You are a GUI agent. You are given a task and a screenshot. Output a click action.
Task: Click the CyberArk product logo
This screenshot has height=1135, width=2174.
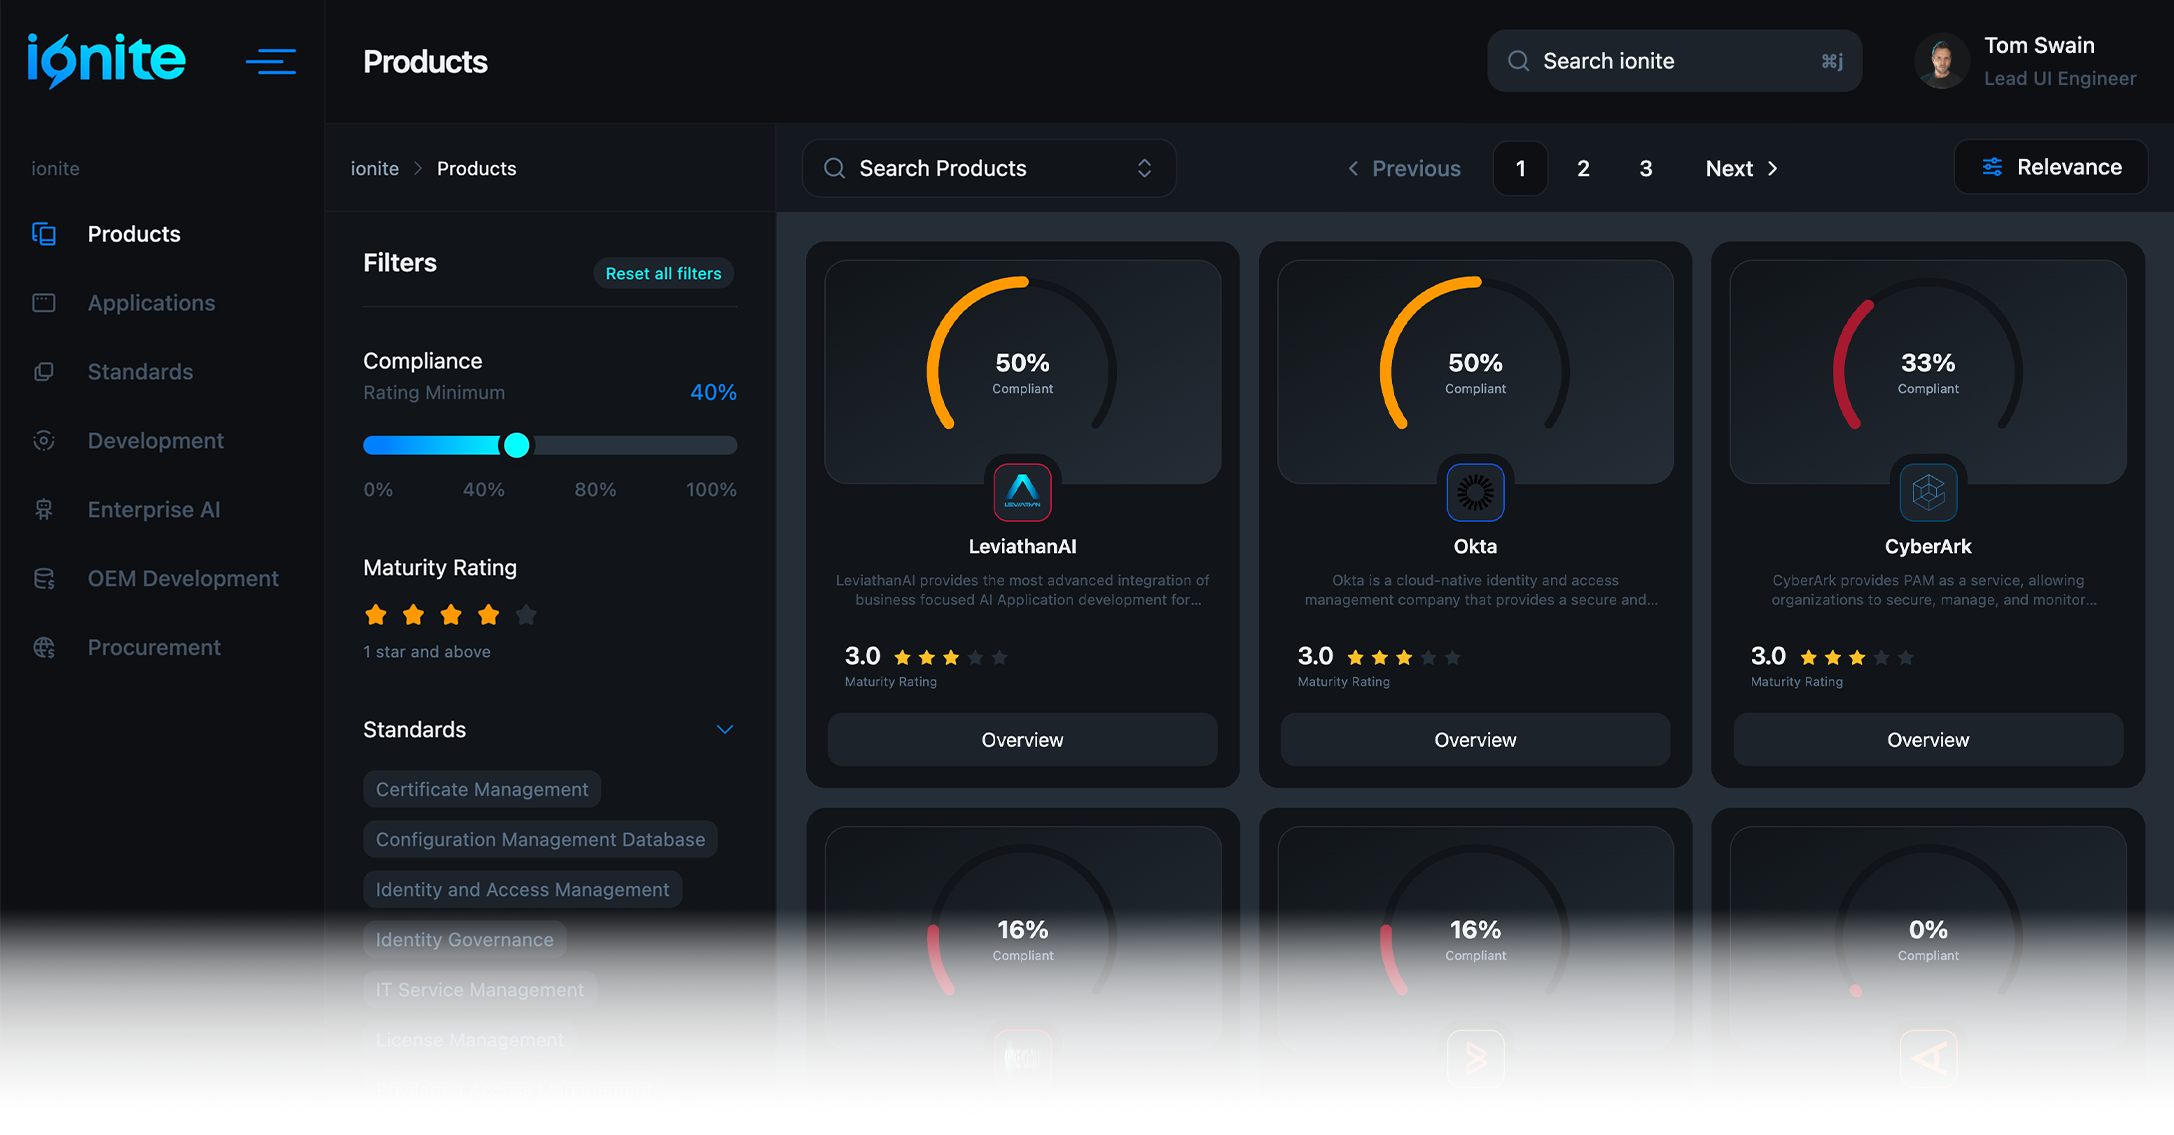coord(1928,492)
